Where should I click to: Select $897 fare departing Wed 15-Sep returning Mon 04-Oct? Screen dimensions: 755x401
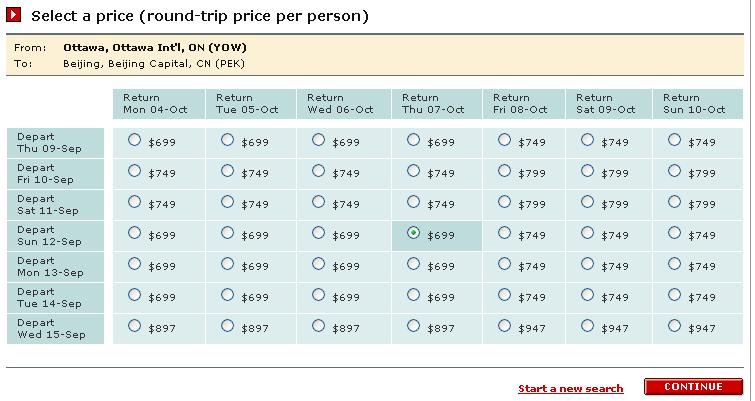click(134, 326)
